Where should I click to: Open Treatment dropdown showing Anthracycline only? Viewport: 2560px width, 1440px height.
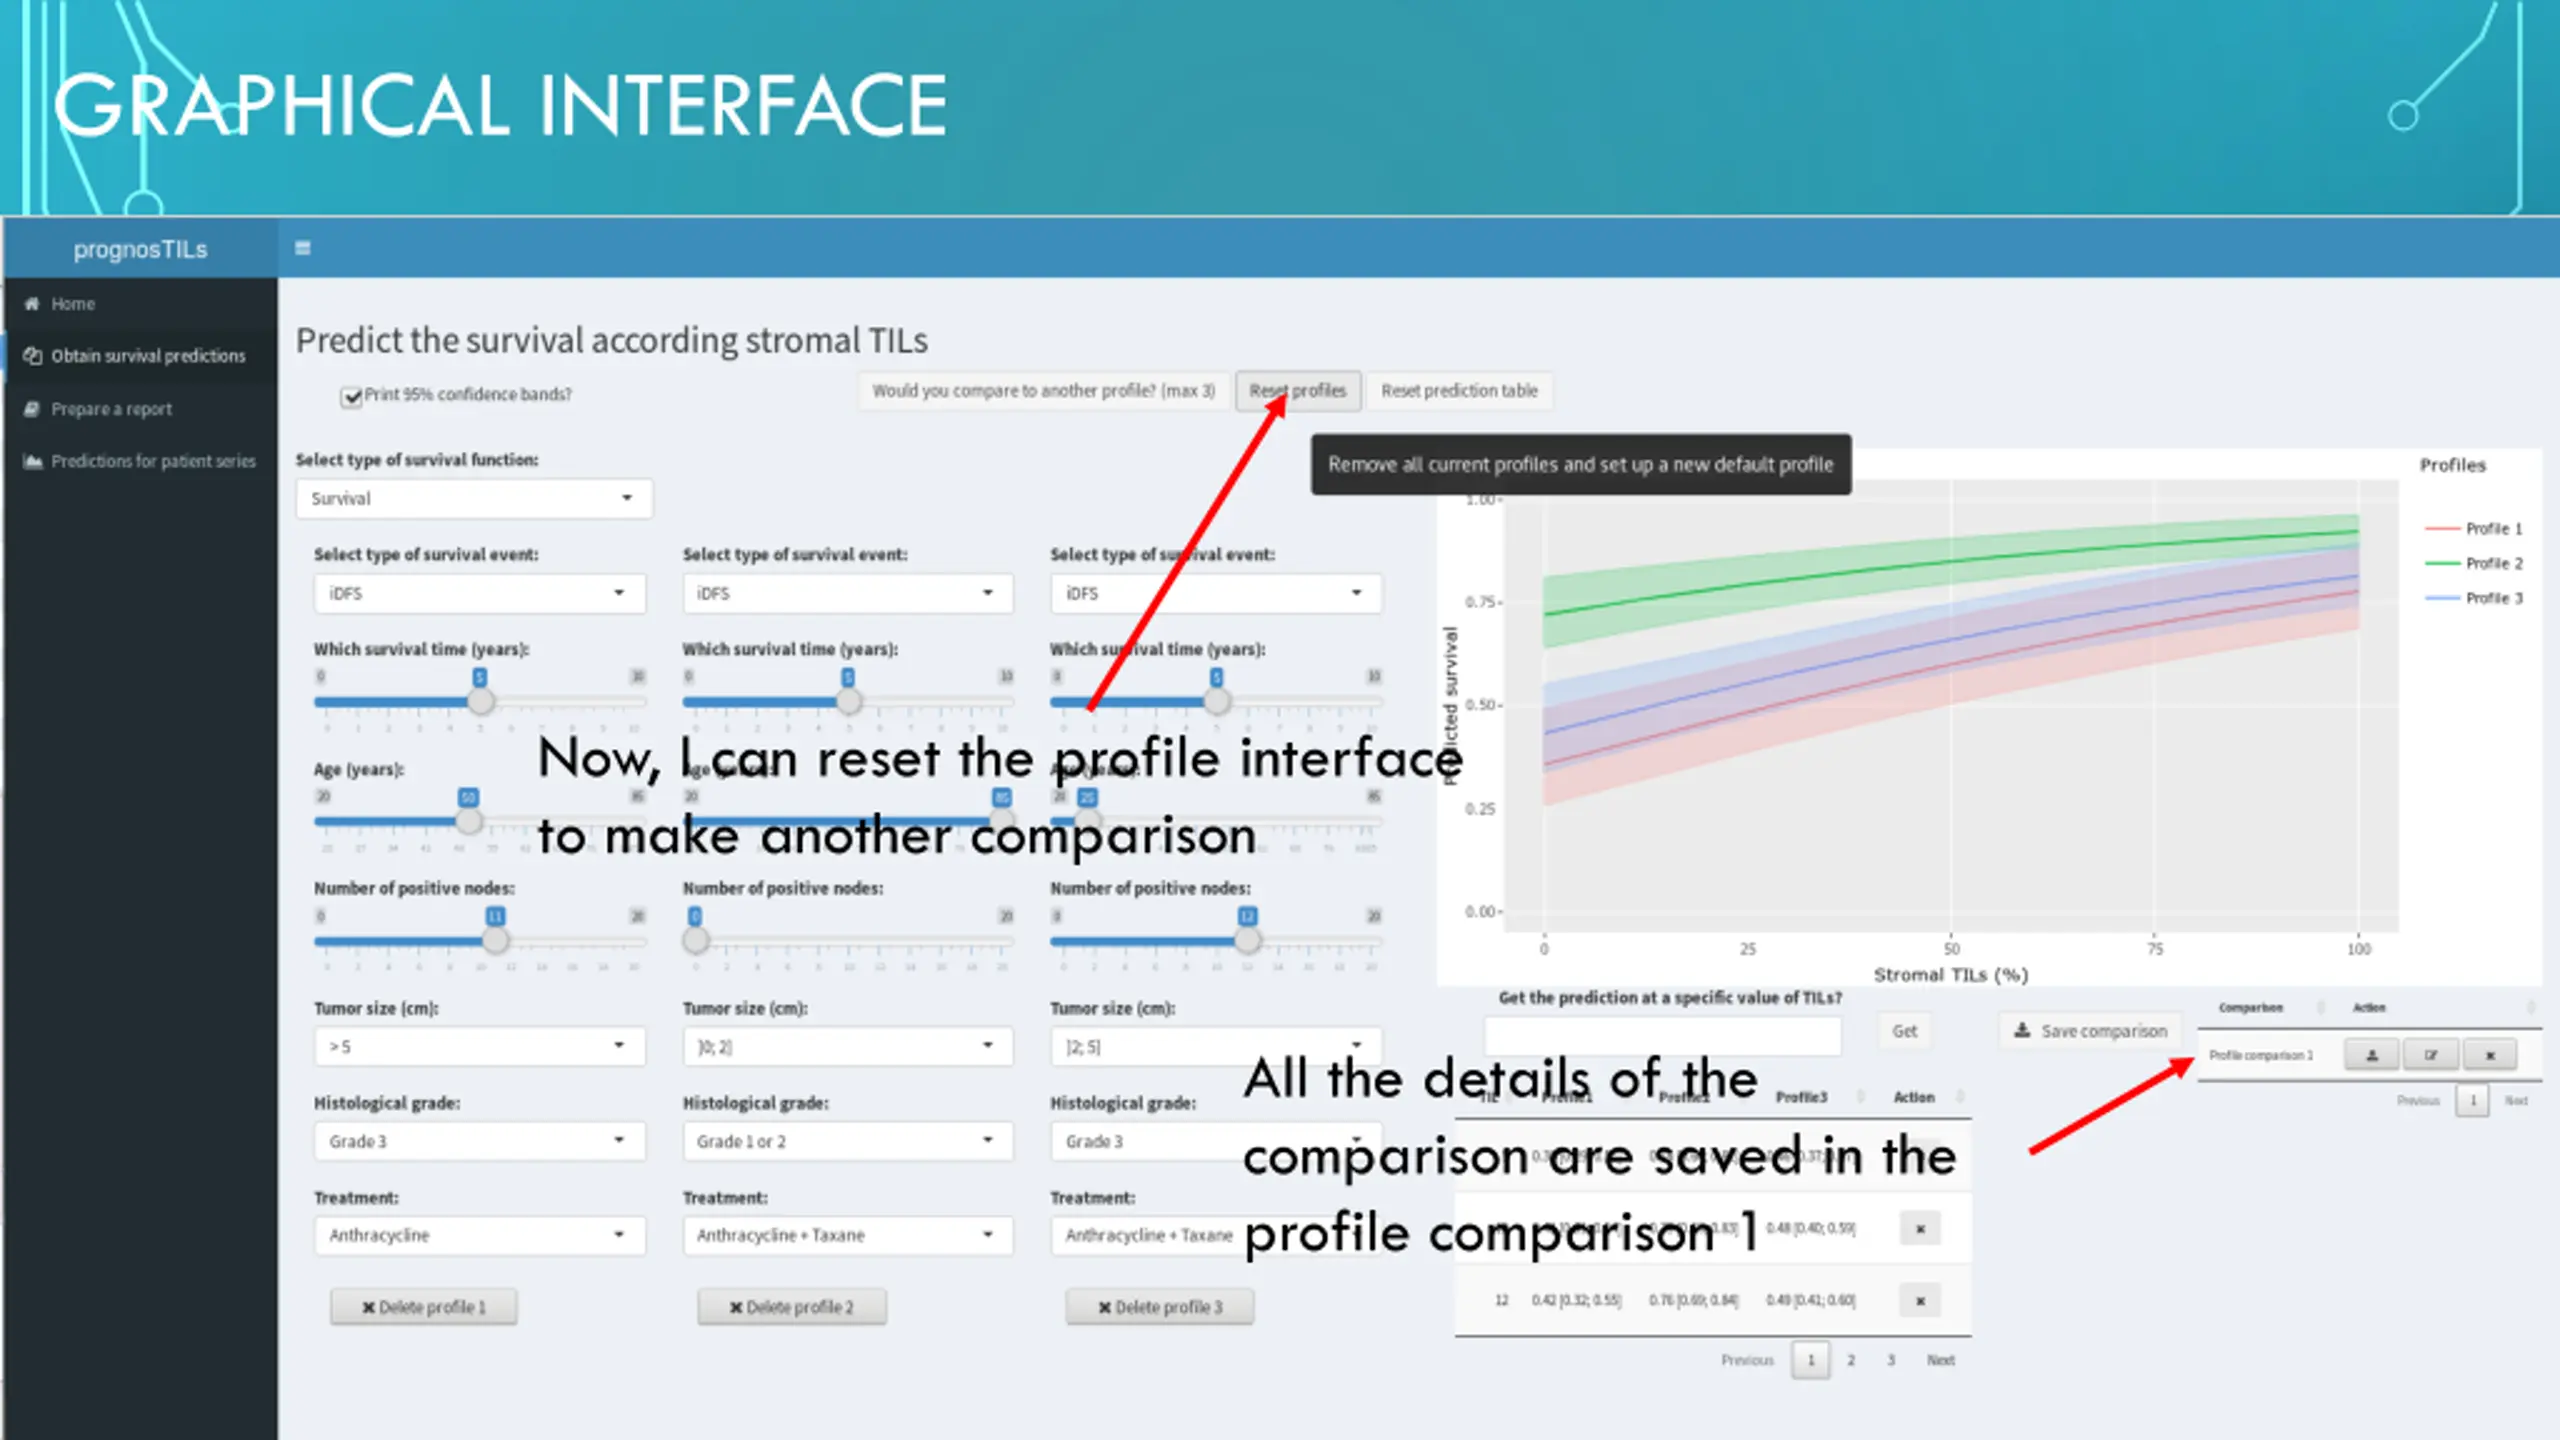click(480, 1236)
